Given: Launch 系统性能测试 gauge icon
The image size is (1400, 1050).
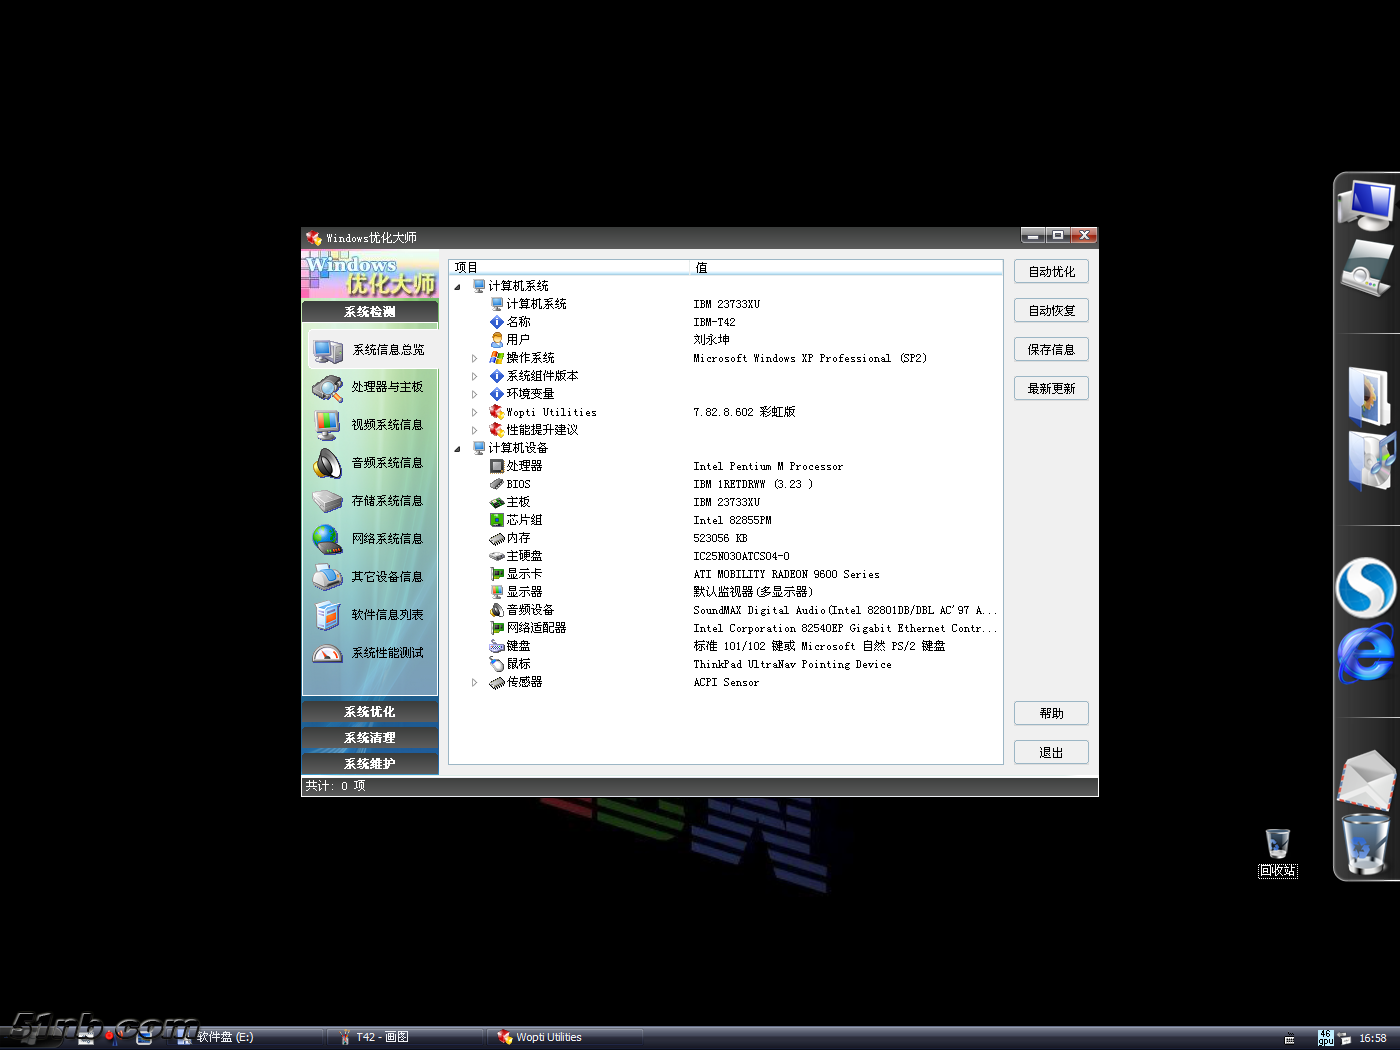Looking at the screenshot, I should (x=328, y=653).
